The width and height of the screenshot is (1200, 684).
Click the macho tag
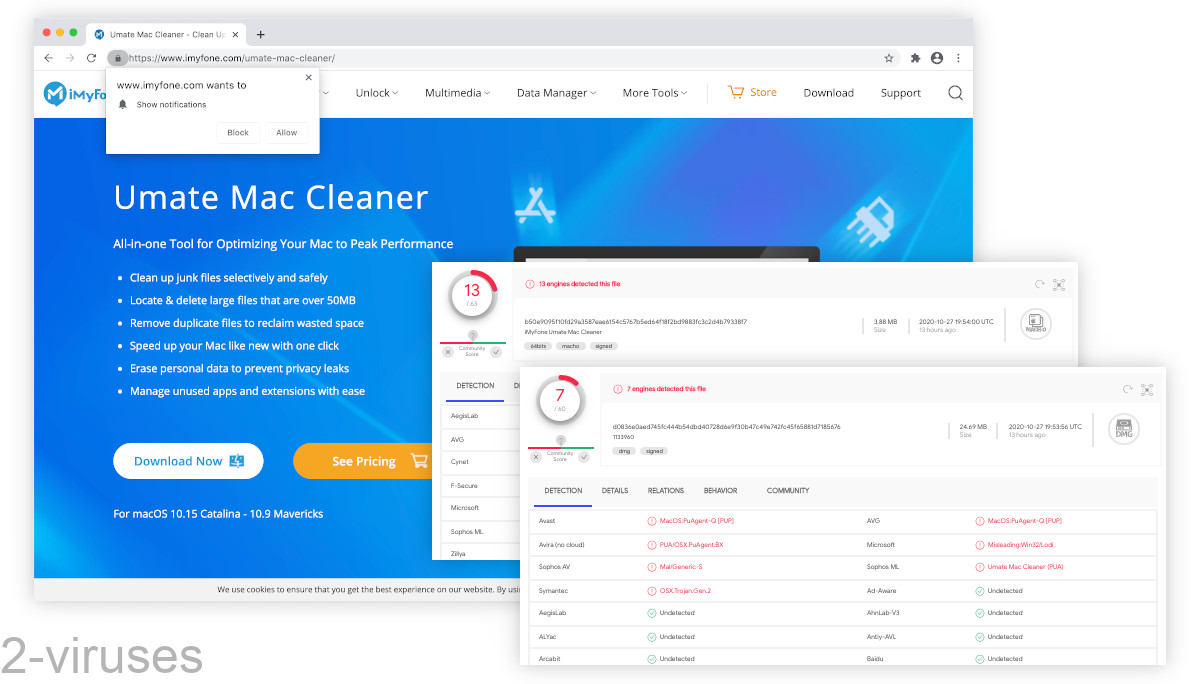(570, 346)
